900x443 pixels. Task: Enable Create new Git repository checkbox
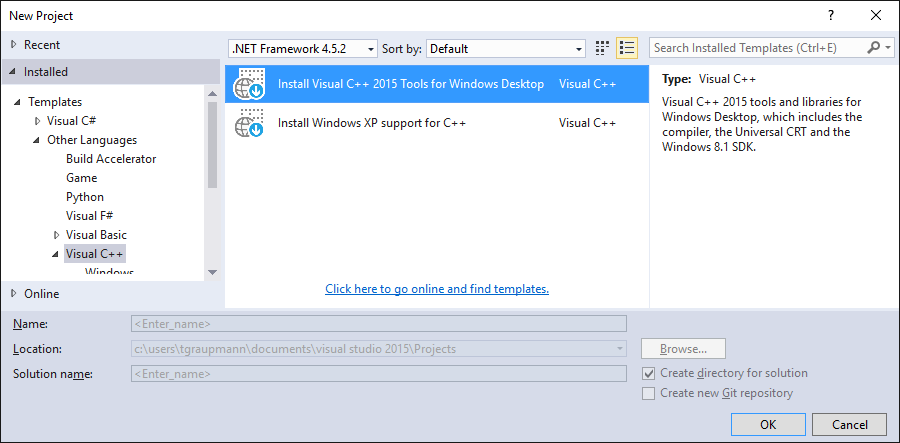point(648,394)
